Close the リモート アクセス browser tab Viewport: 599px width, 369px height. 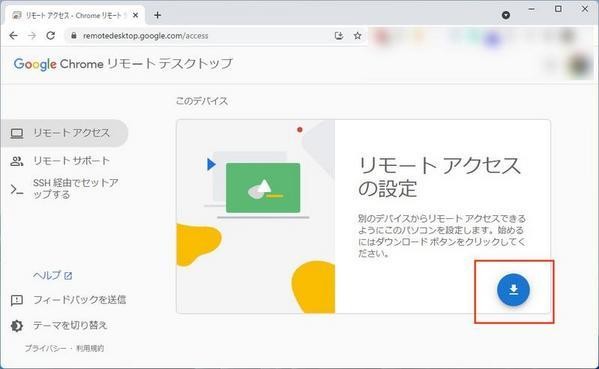(135, 15)
